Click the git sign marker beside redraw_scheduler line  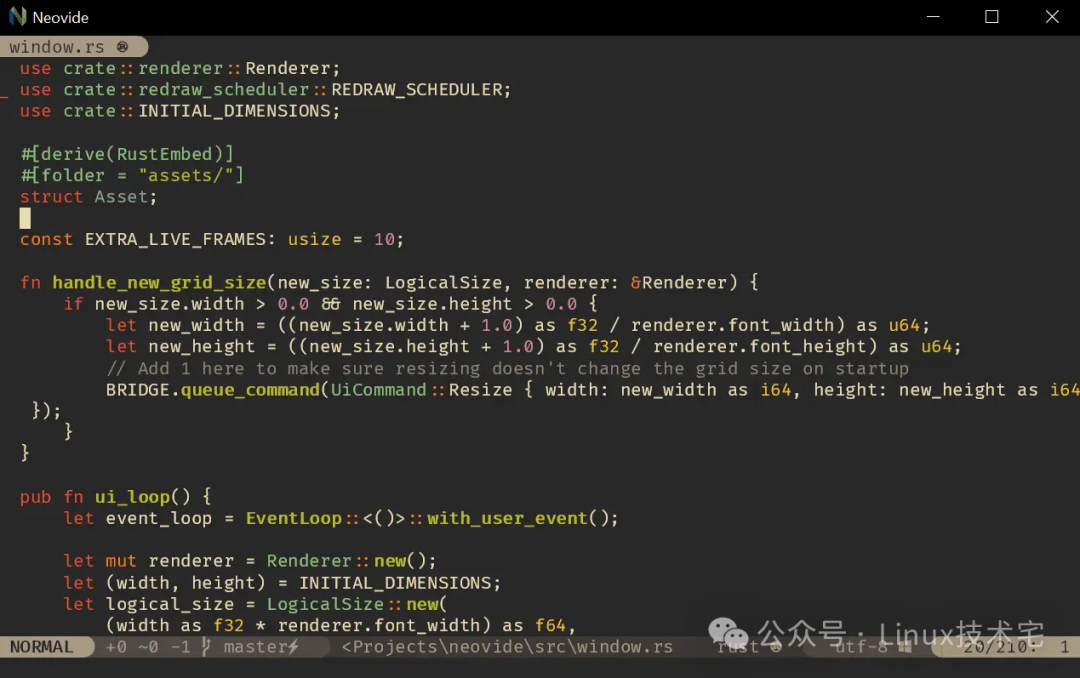click(x=4, y=98)
